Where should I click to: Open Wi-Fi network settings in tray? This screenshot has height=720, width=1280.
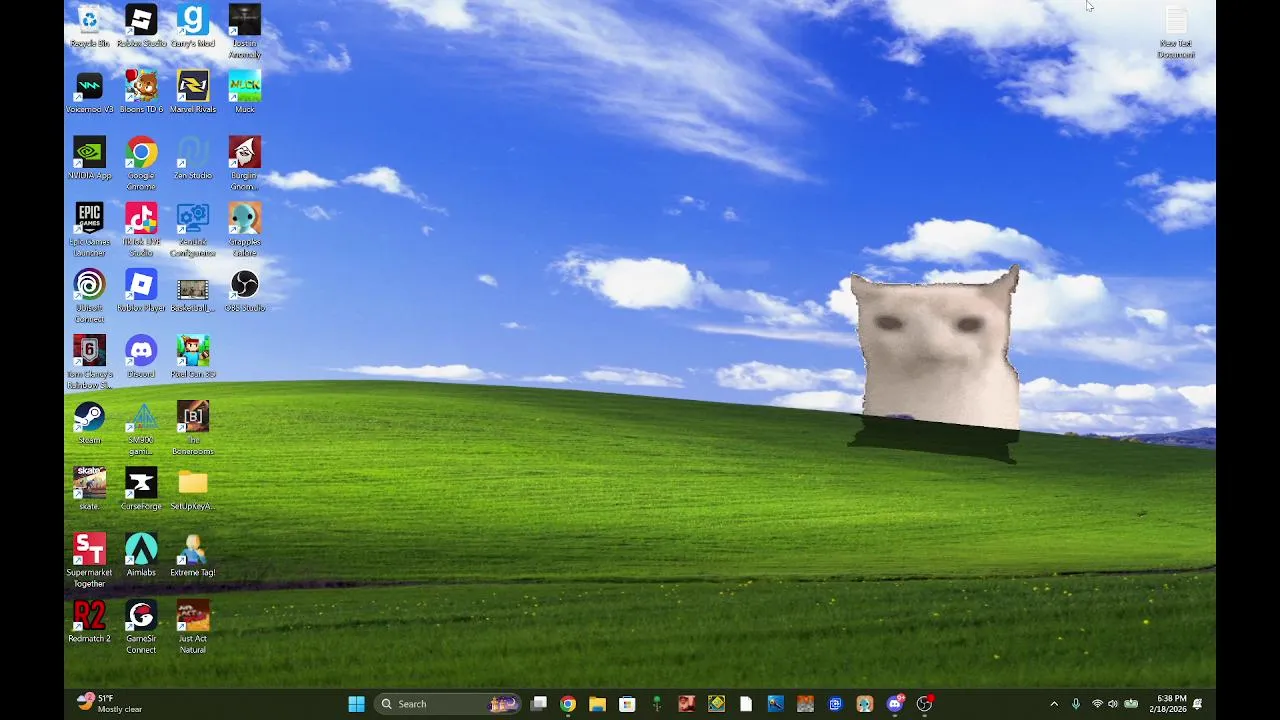(1097, 704)
